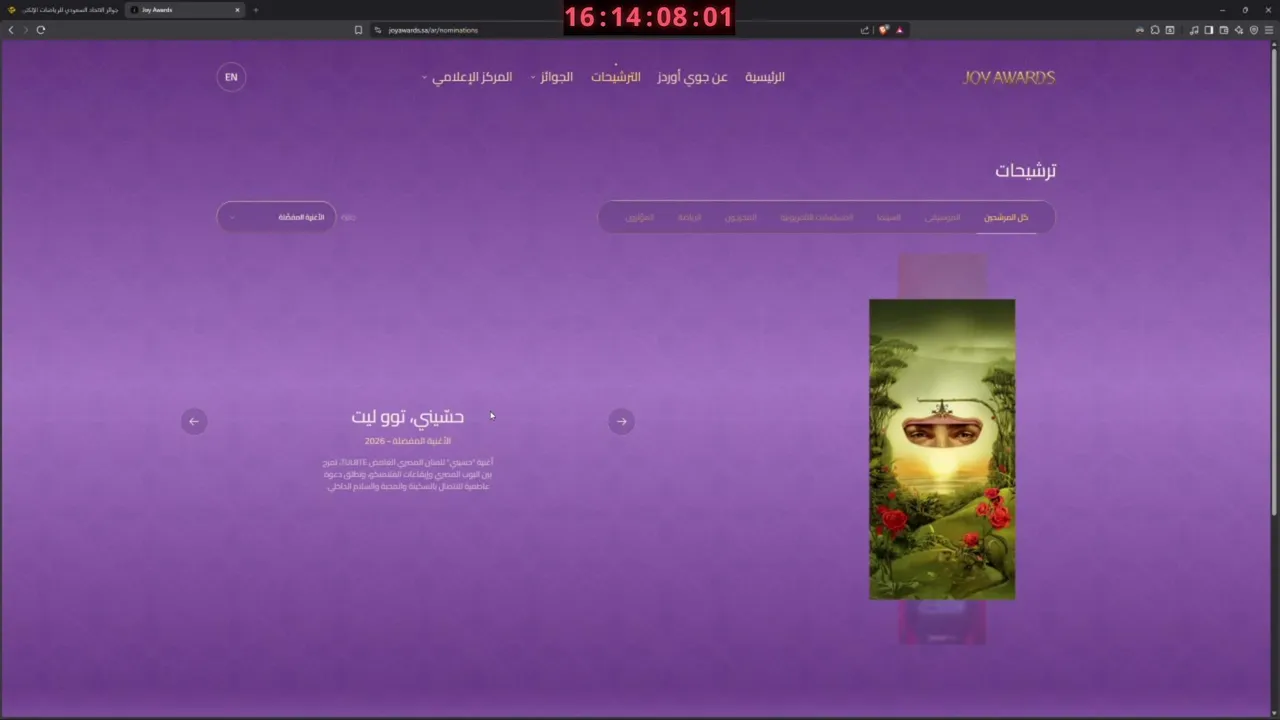Image resolution: width=1280 pixels, height=720 pixels.
Task: Click the nominee title حشيني، توو ليت
Action: (408, 417)
